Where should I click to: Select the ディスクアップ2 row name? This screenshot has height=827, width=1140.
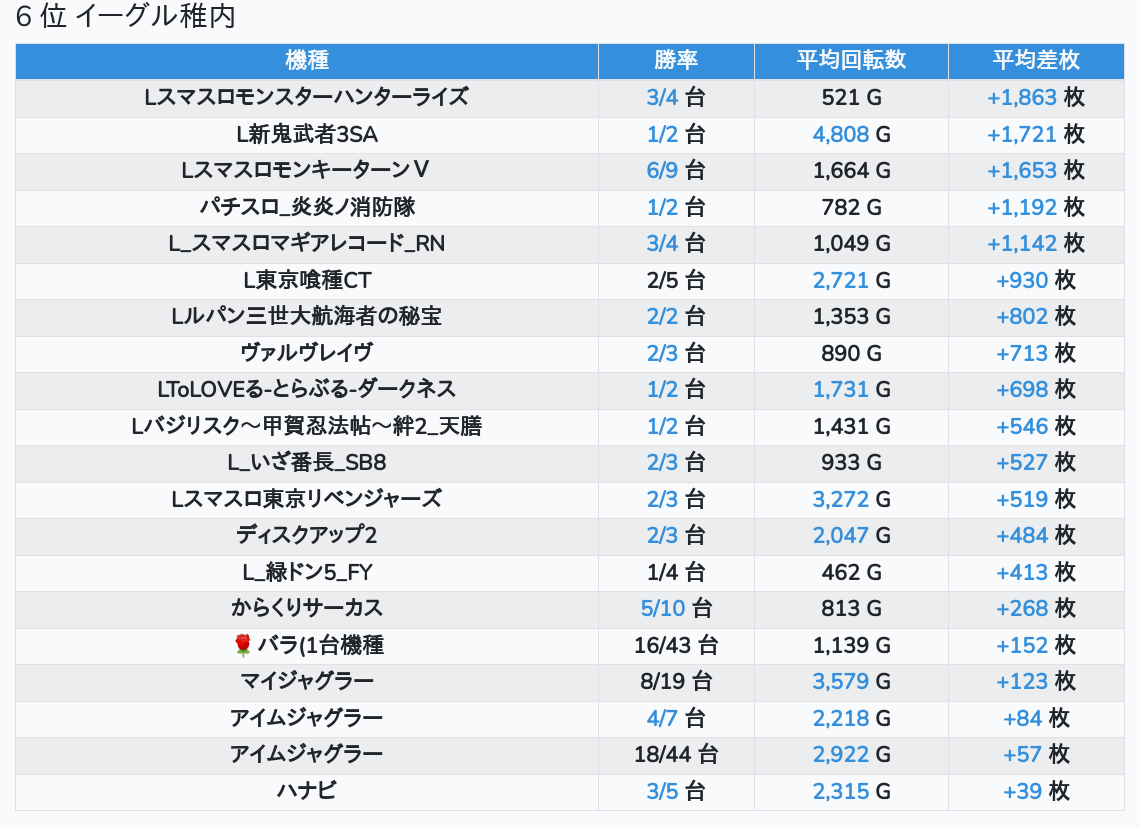[x=307, y=535]
